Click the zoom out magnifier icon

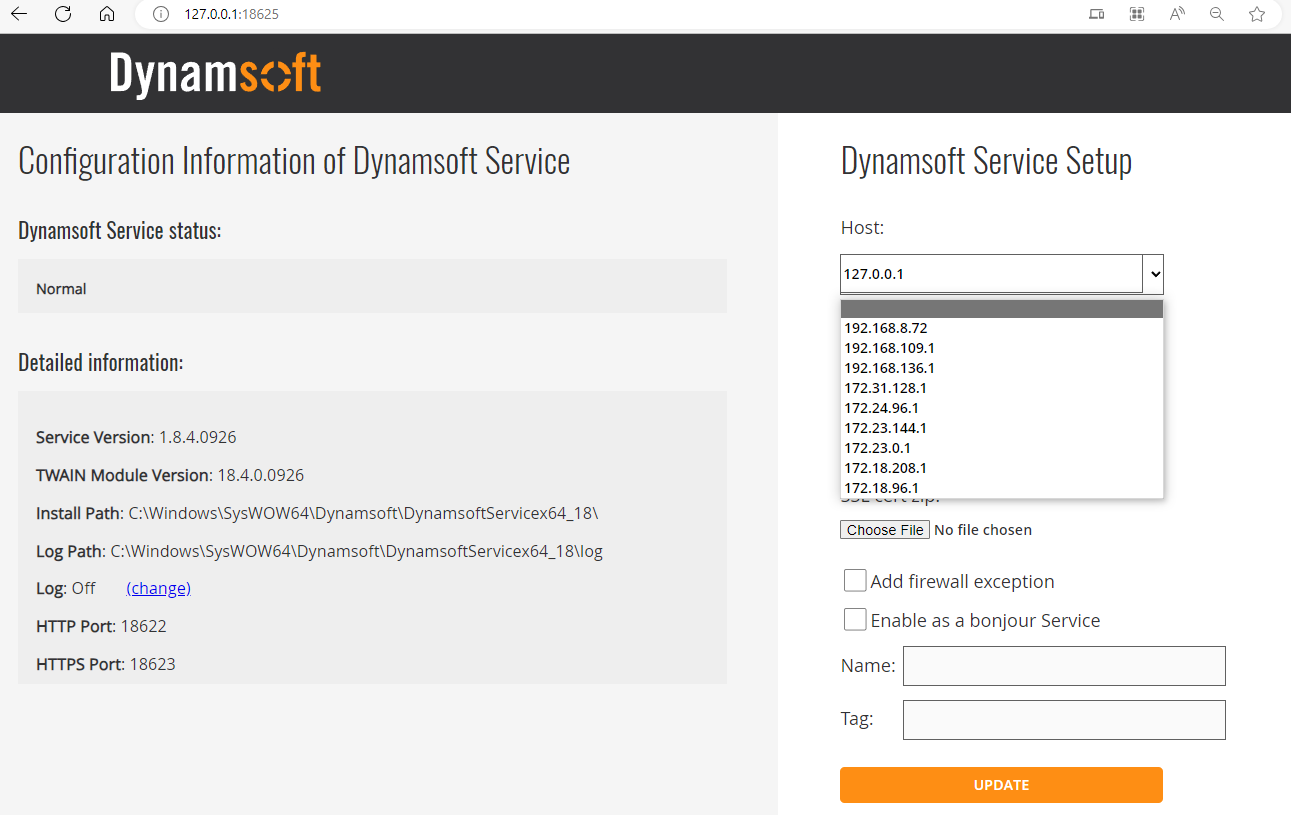tap(1217, 14)
